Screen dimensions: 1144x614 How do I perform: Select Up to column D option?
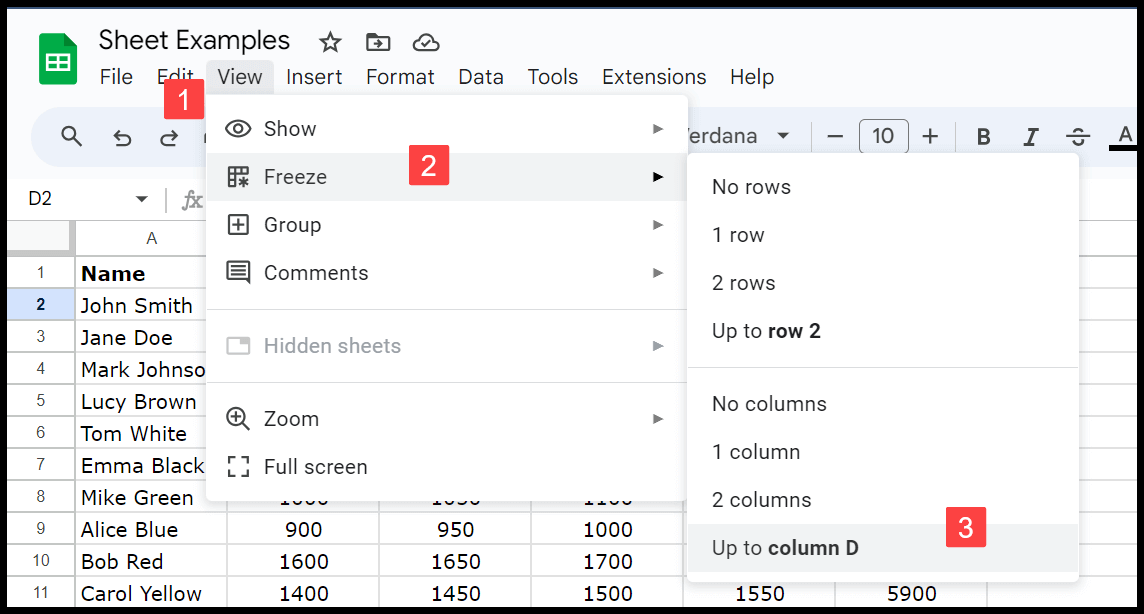(x=883, y=548)
